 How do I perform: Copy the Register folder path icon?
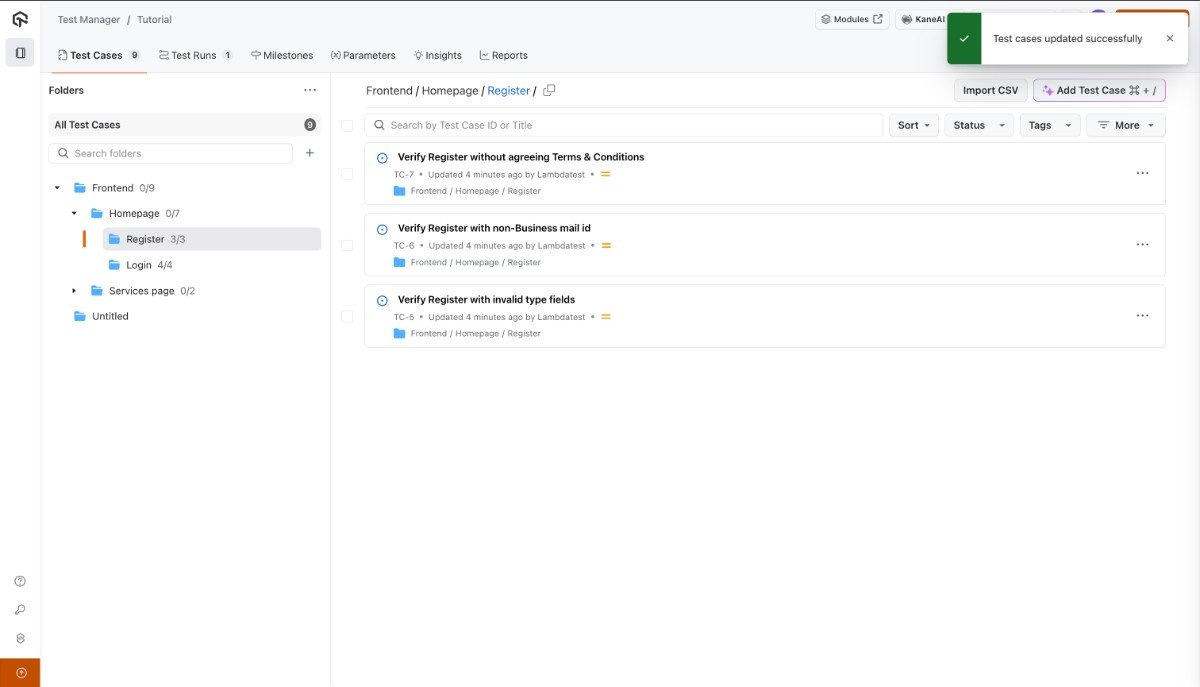[549, 90]
